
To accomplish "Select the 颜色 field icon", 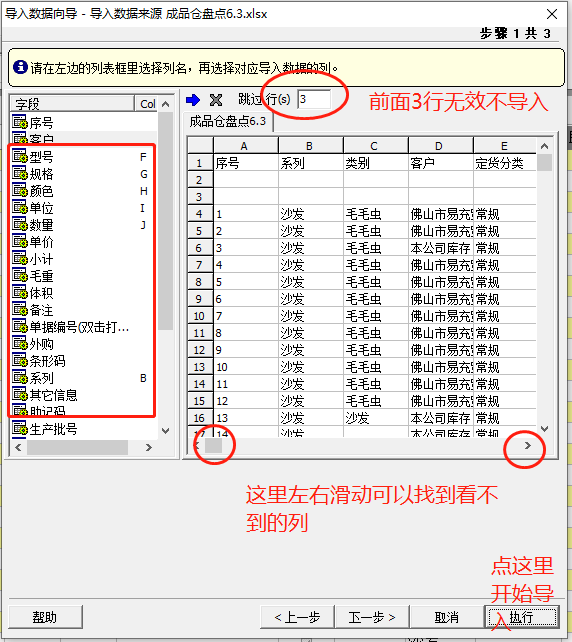I will point(20,190).
